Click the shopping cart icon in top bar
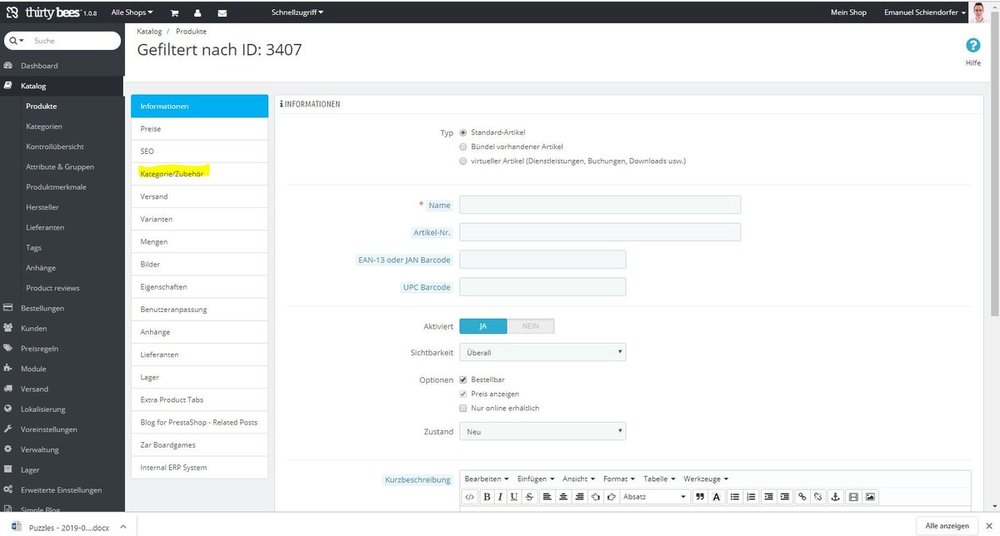Screen dimensions: 1000x536 175,13
